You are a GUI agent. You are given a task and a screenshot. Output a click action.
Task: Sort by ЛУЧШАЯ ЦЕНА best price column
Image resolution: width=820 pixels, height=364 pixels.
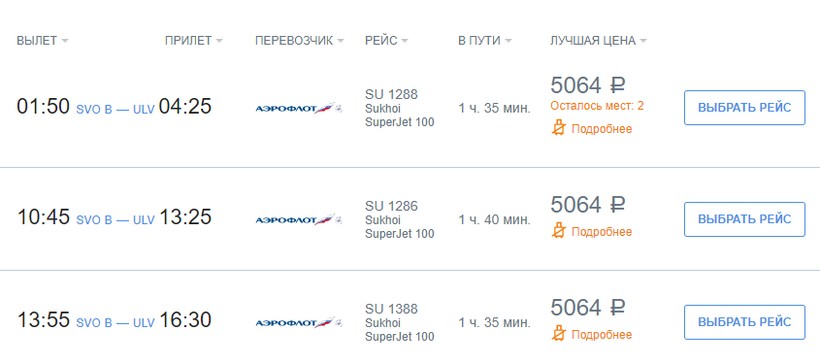coord(598,41)
